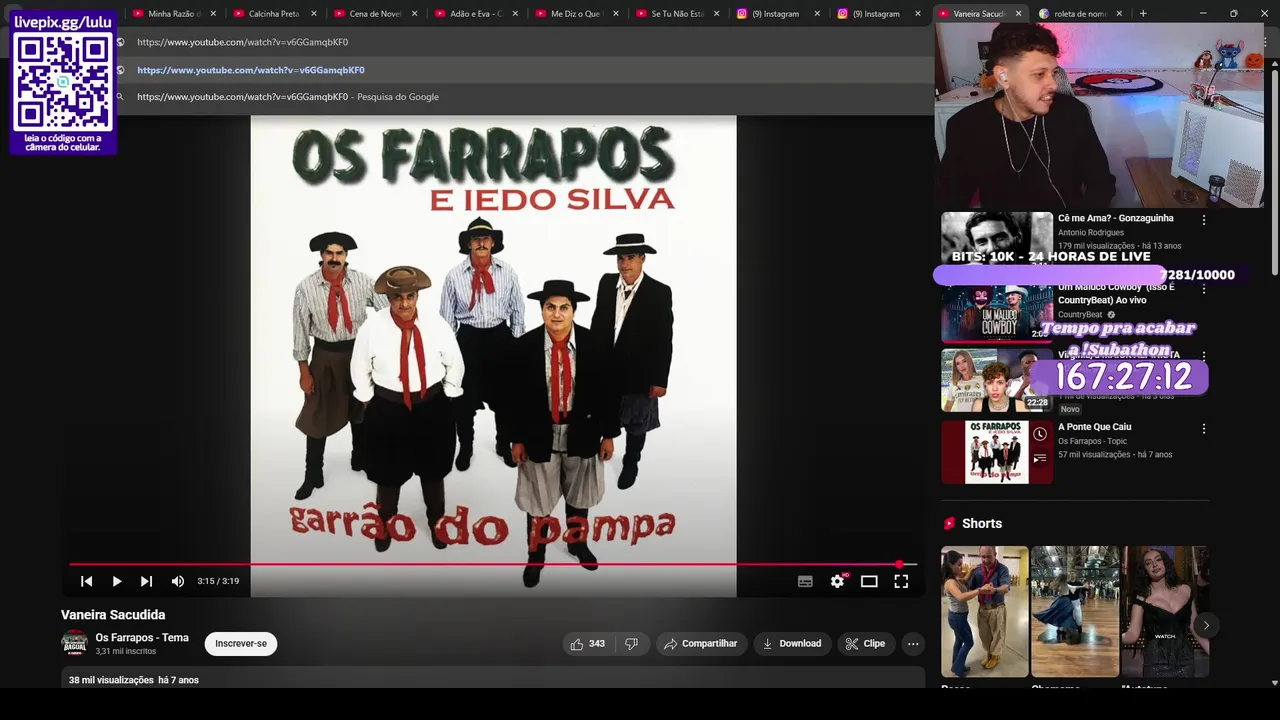Switch to Cena de Novela browser tab

[374, 14]
